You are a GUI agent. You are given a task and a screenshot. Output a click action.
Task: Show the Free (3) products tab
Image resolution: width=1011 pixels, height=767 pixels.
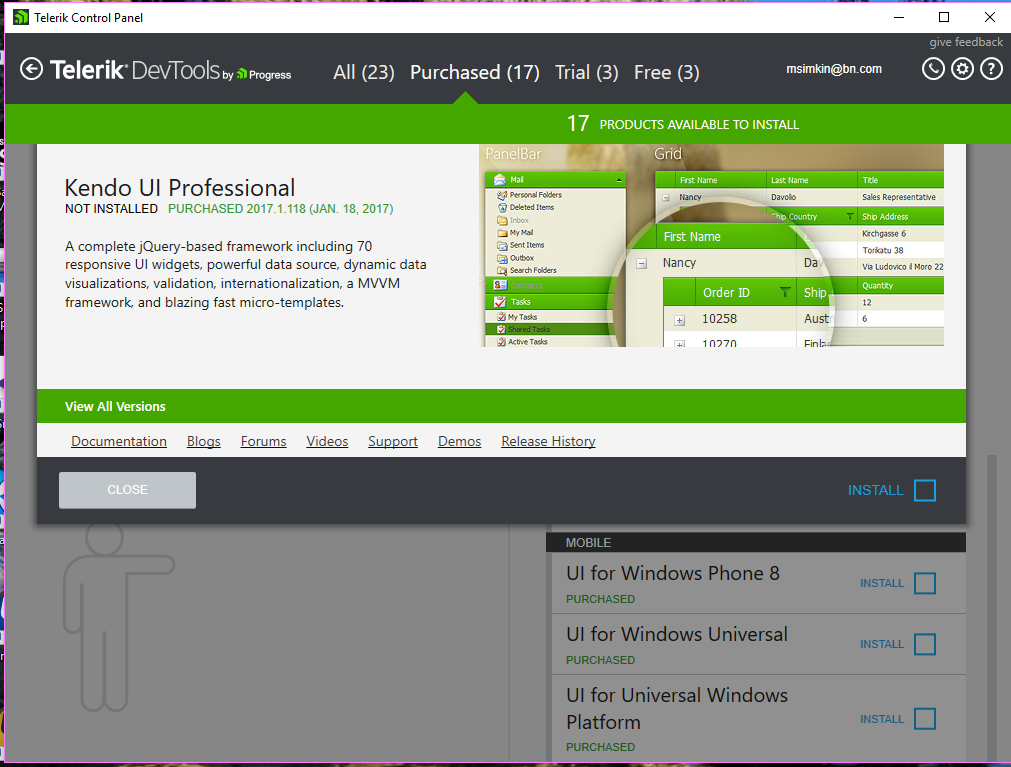[x=667, y=72]
